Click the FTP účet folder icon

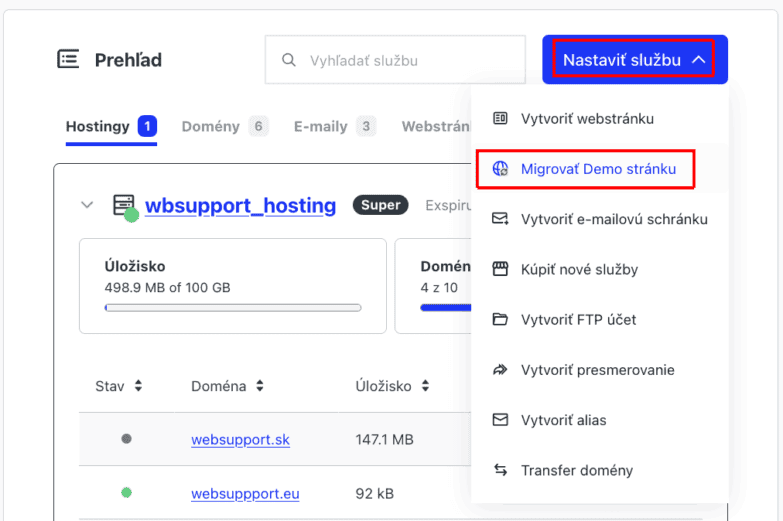point(500,320)
